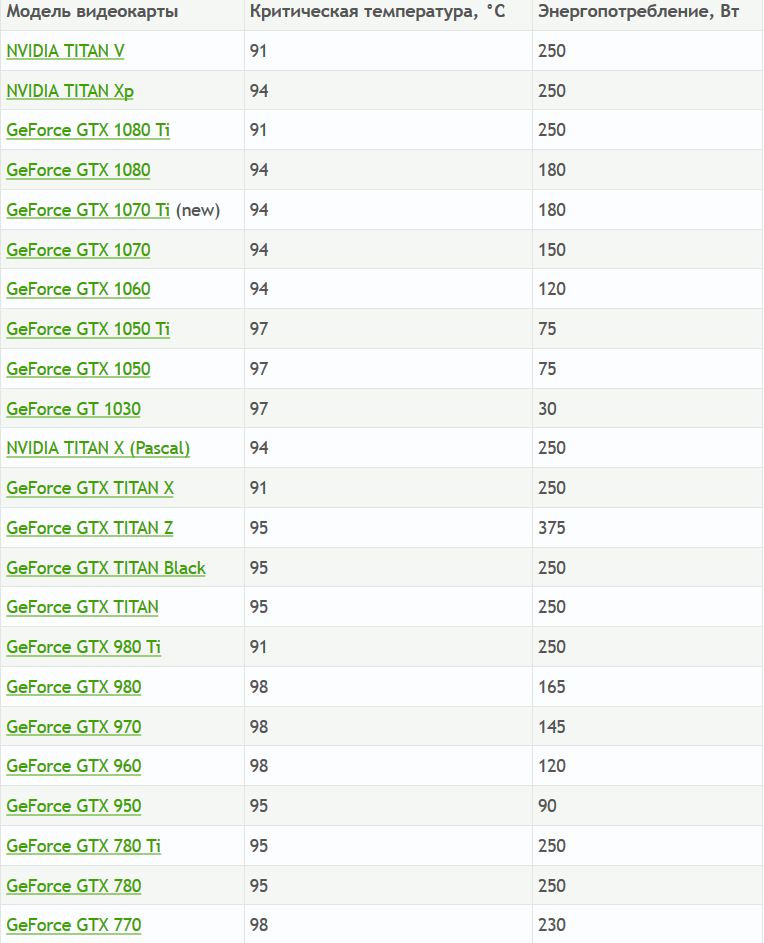Open the GeForce GTX 970 link

coord(73,727)
